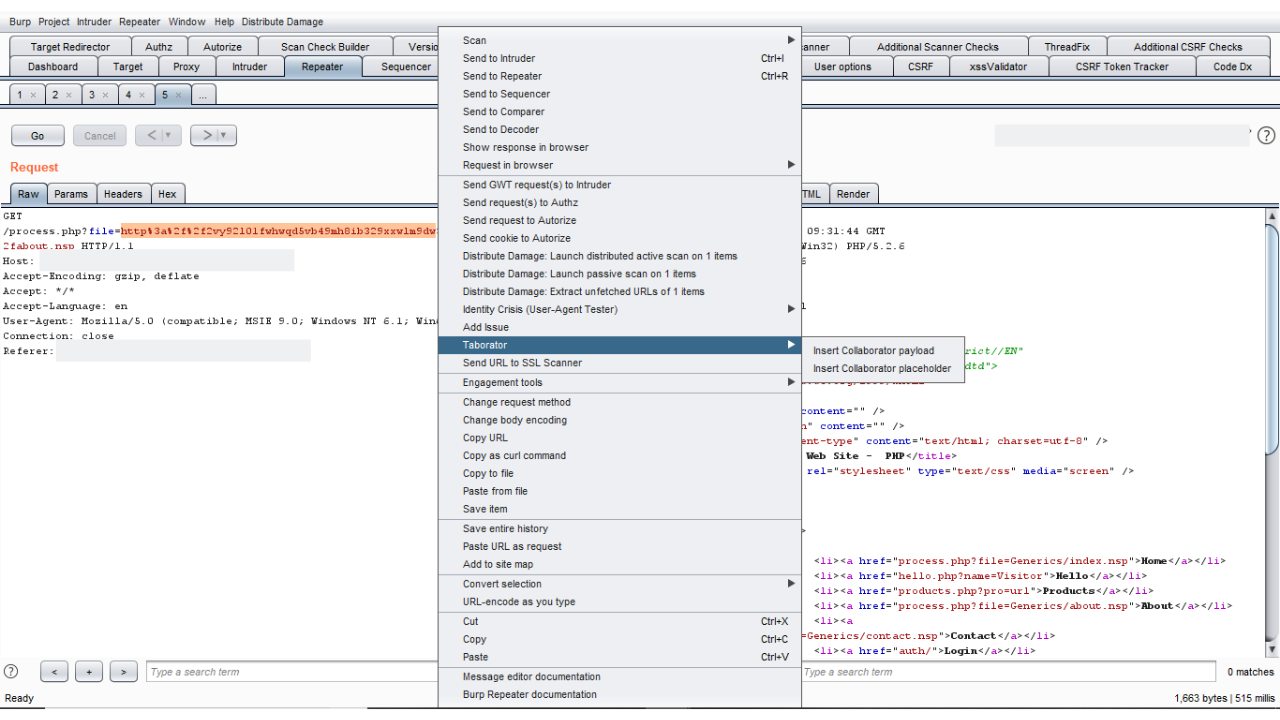This screenshot has width=1280, height=720.
Task: Open the forward history dropdown arrow
Action: coord(222,135)
